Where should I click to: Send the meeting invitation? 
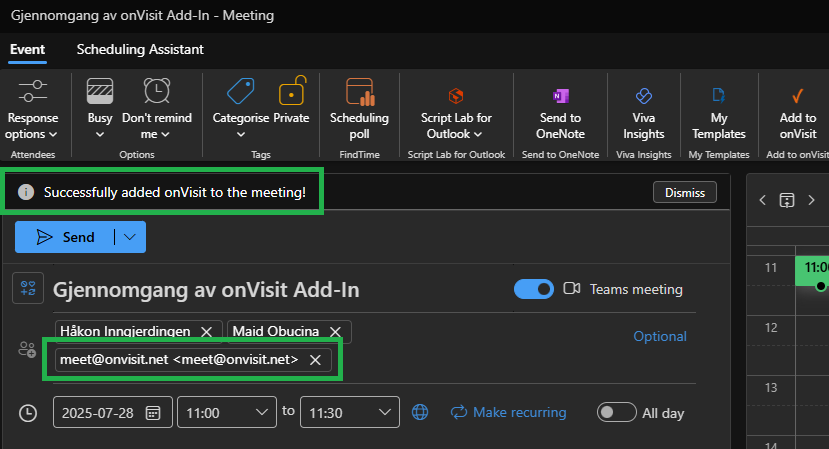click(65, 237)
